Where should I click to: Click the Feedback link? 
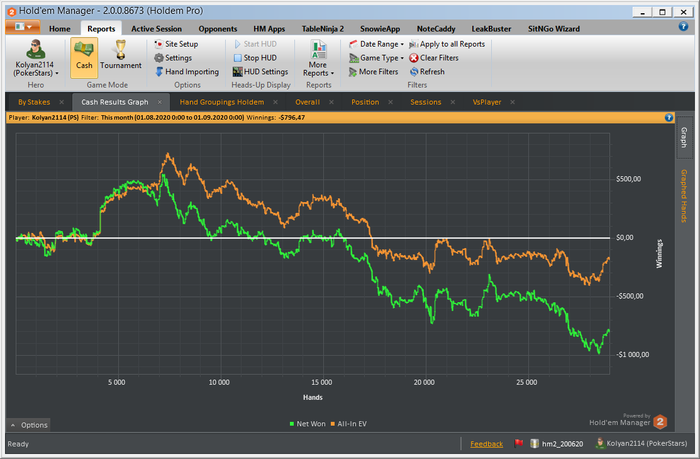pyautogui.click(x=487, y=444)
